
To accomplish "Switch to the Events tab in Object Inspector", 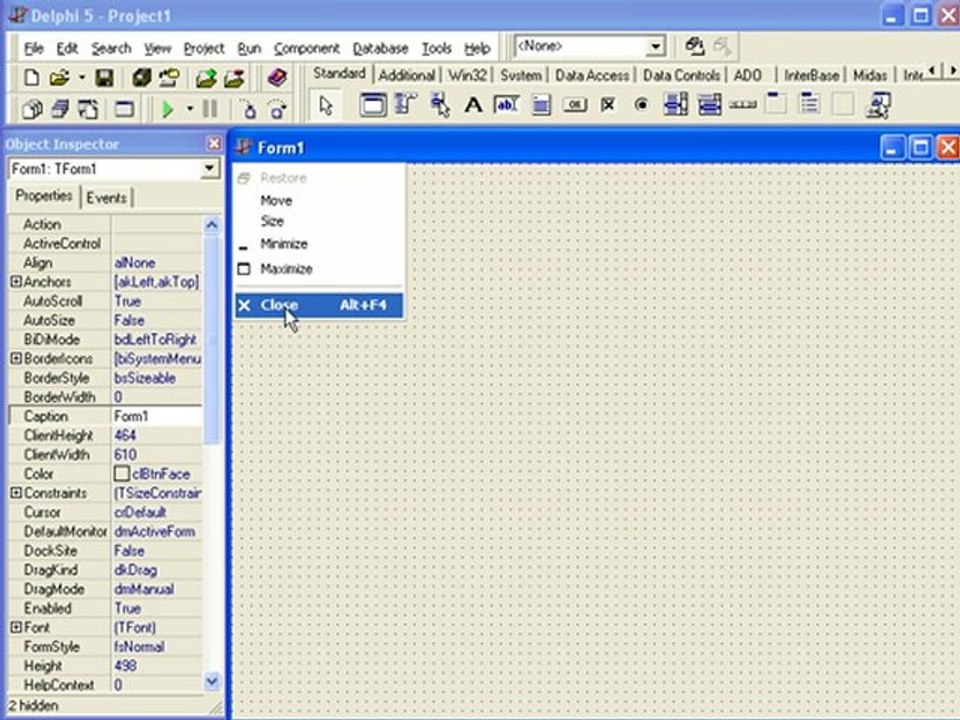I will click(107, 198).
